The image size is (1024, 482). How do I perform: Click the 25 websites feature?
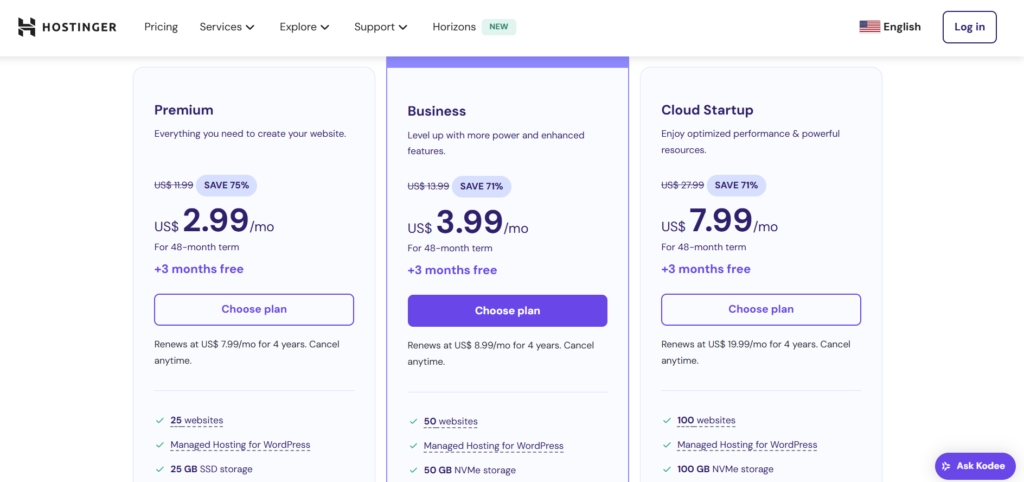click(197, 421)
